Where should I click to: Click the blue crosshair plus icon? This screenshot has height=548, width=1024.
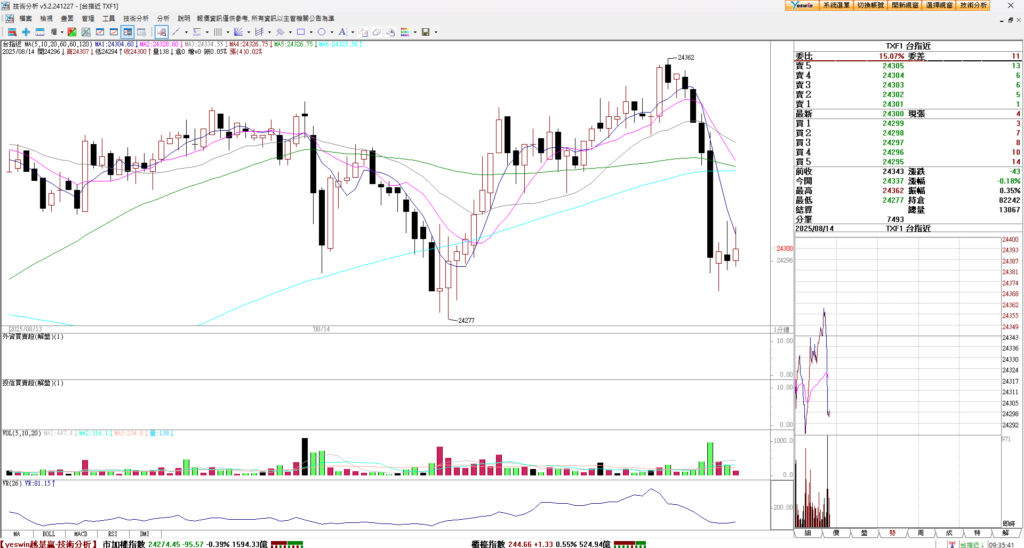[x=26, y=32]
